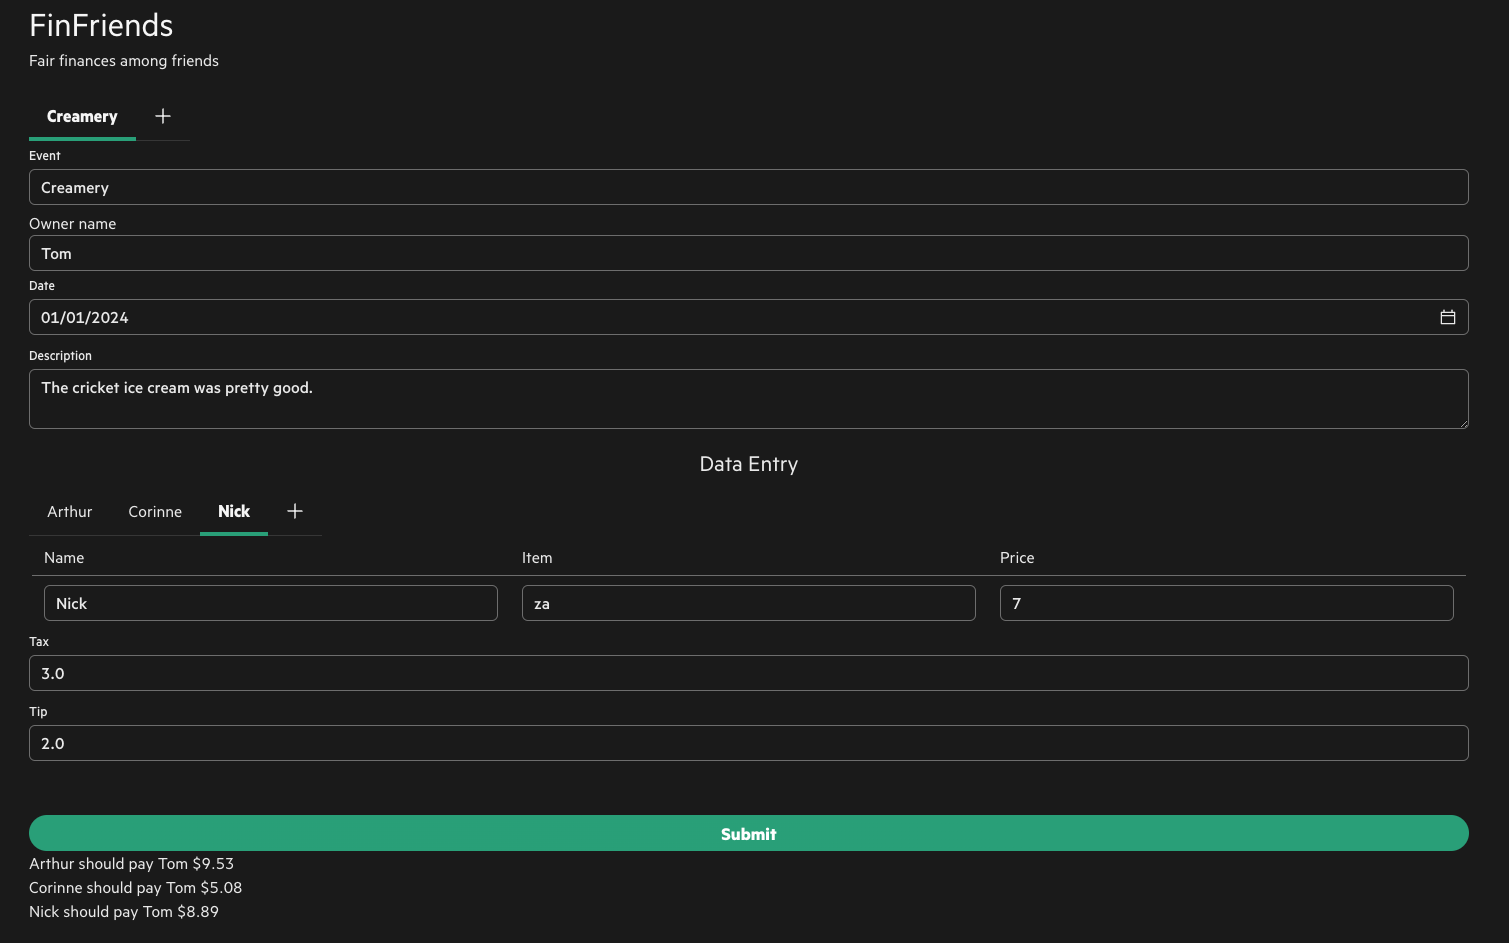Click the Price field showing 7

[x=1226, y=603]
